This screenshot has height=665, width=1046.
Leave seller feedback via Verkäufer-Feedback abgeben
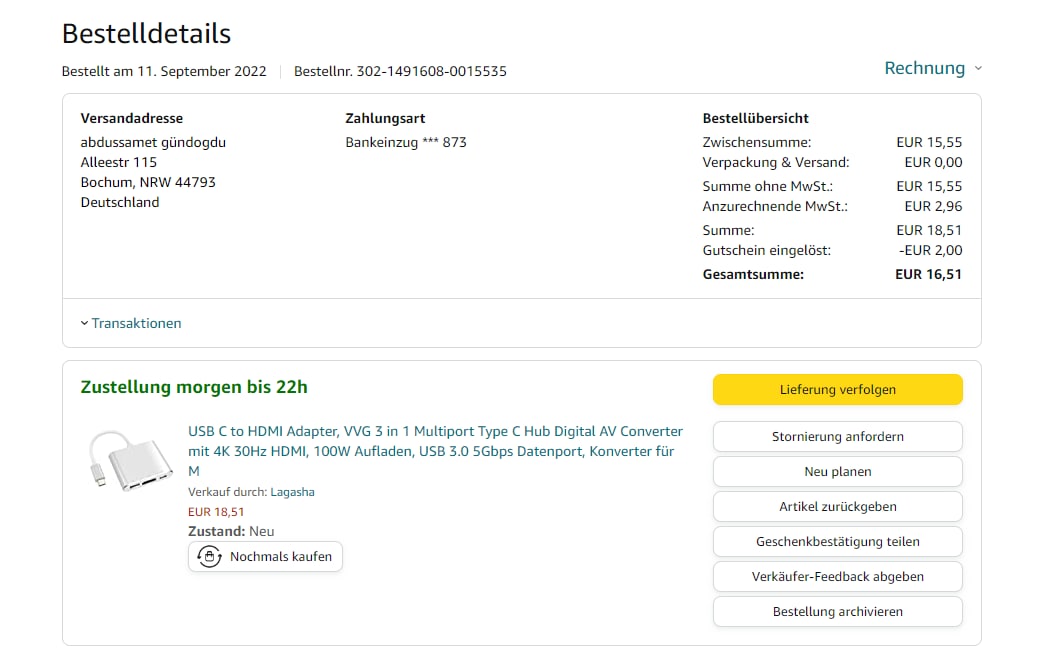pos(837,577)
